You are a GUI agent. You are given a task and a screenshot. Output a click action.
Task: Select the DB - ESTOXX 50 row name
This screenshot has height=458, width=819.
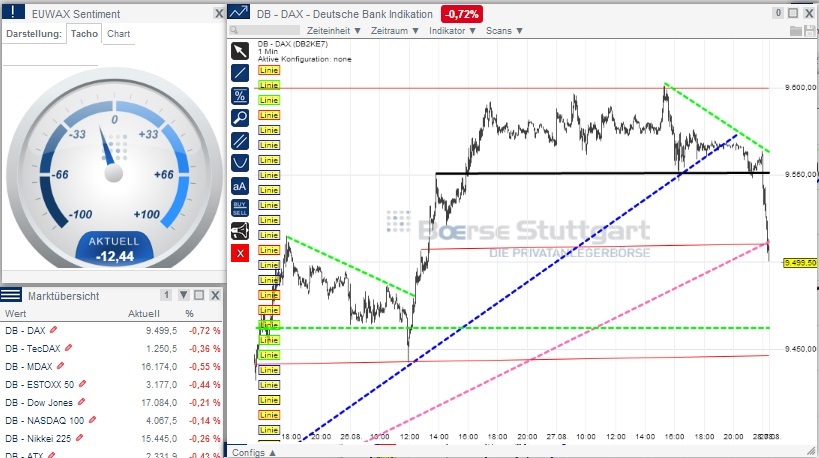pos(40,384)
